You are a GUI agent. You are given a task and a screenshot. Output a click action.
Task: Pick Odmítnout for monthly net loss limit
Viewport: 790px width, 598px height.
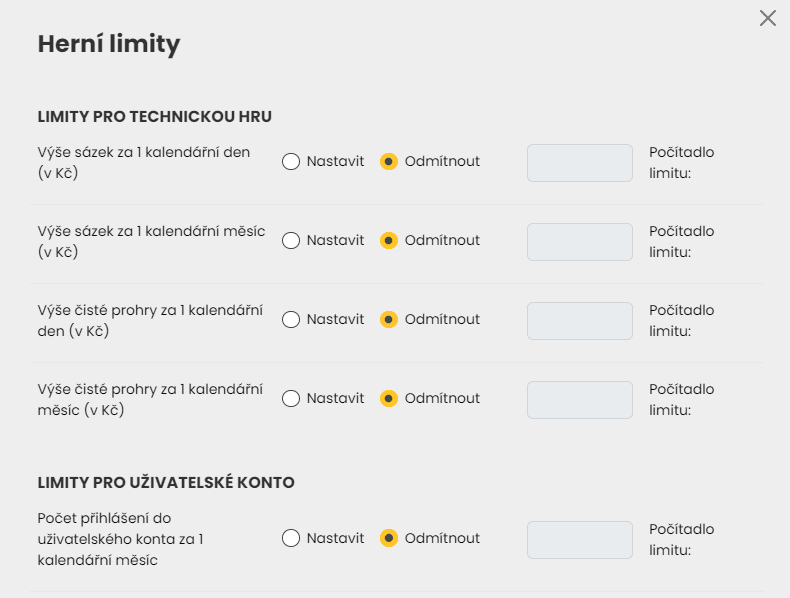tap(390, 399)
